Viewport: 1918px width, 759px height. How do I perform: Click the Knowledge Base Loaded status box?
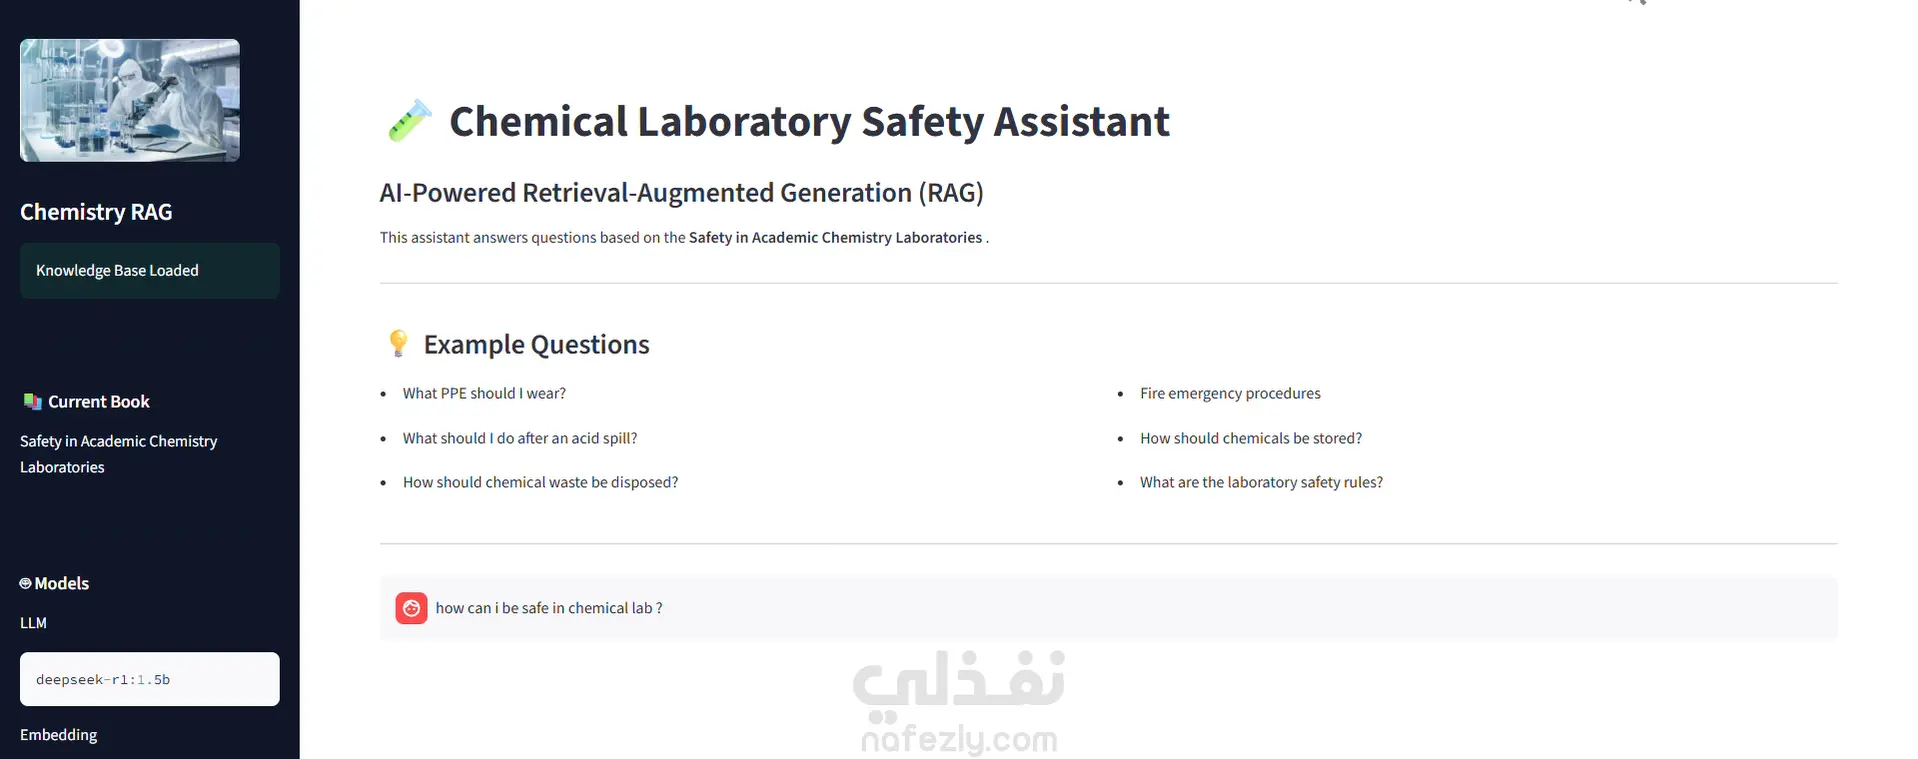(x=150, y=271)
